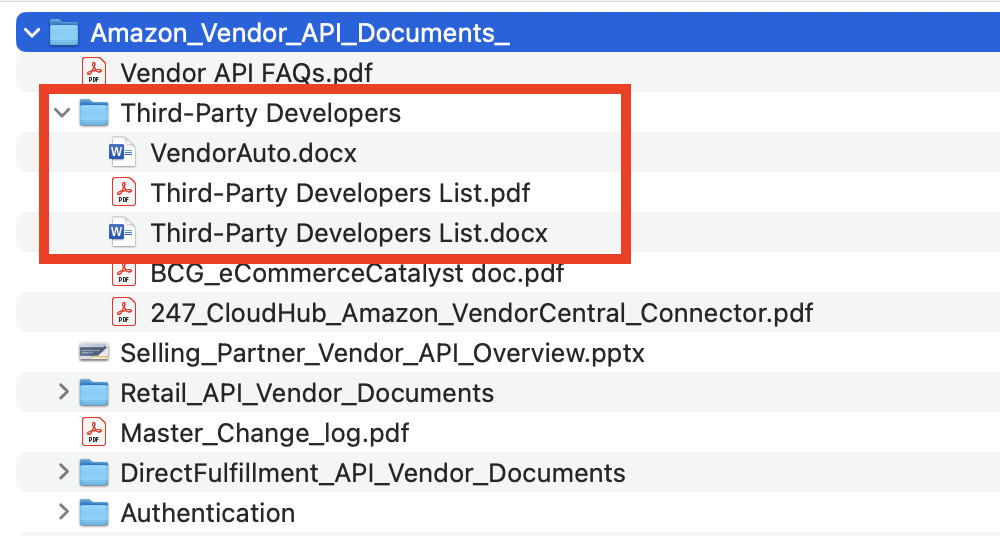Collapse the Third-Party Developers folder
This screenshot has height=536, width=1000.
pyautogui.click(x=62, y=113)
